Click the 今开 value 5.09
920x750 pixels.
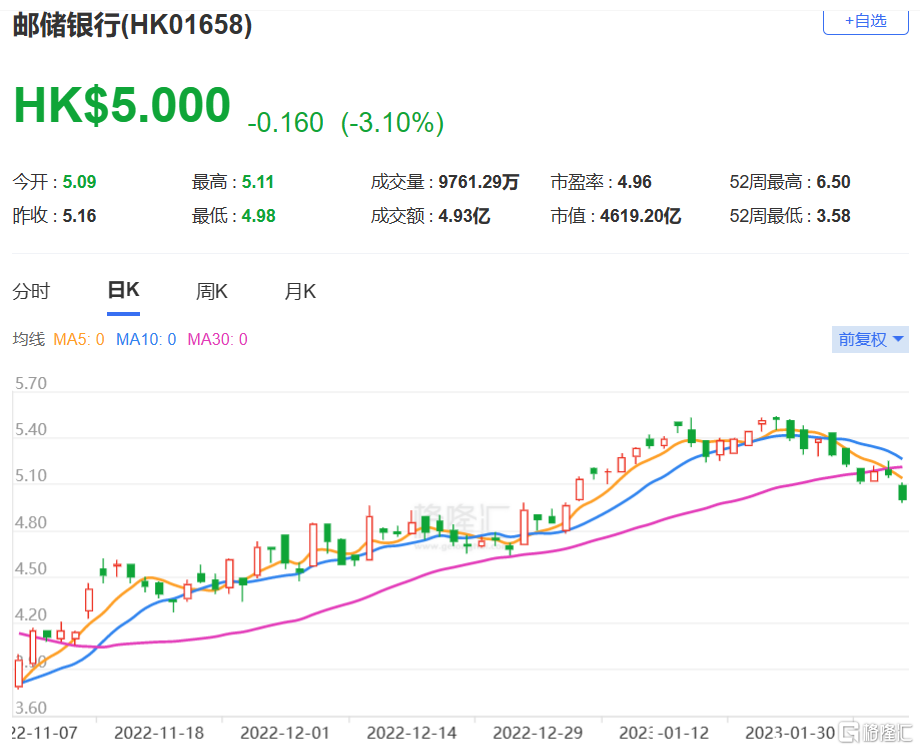(79, 183)
